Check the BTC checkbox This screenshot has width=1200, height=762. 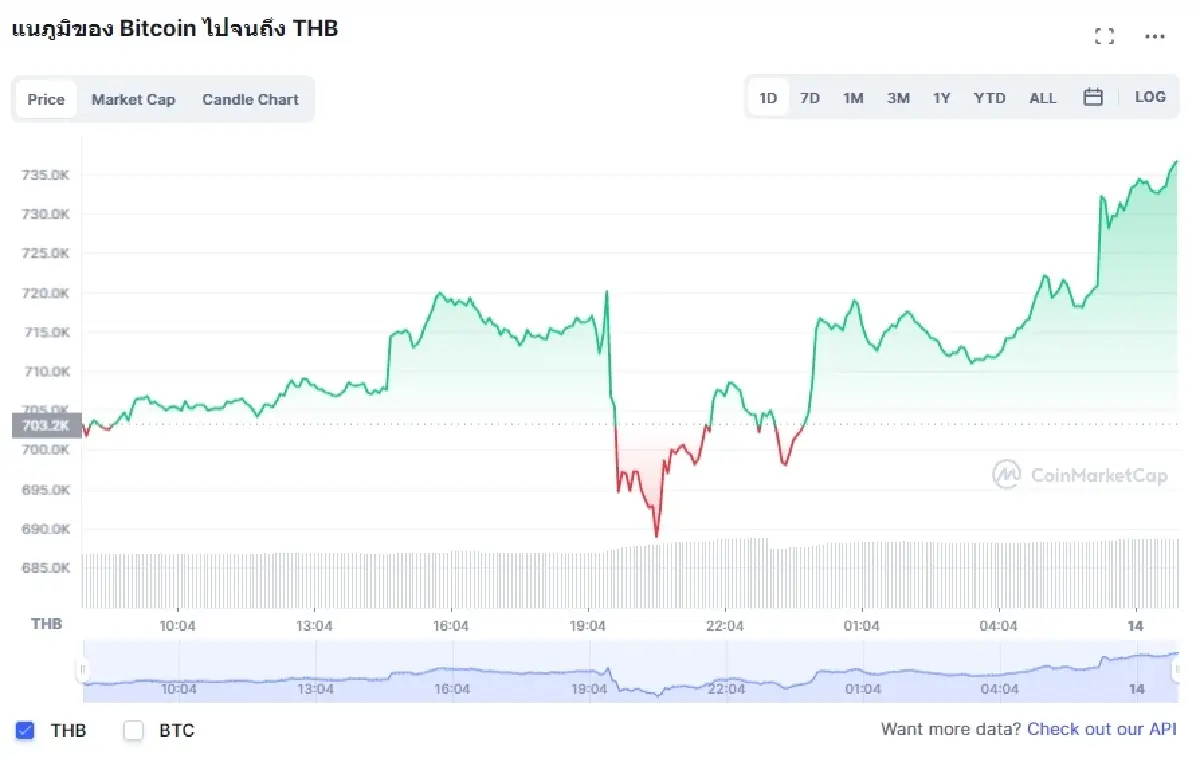click(x=133, y=731)
